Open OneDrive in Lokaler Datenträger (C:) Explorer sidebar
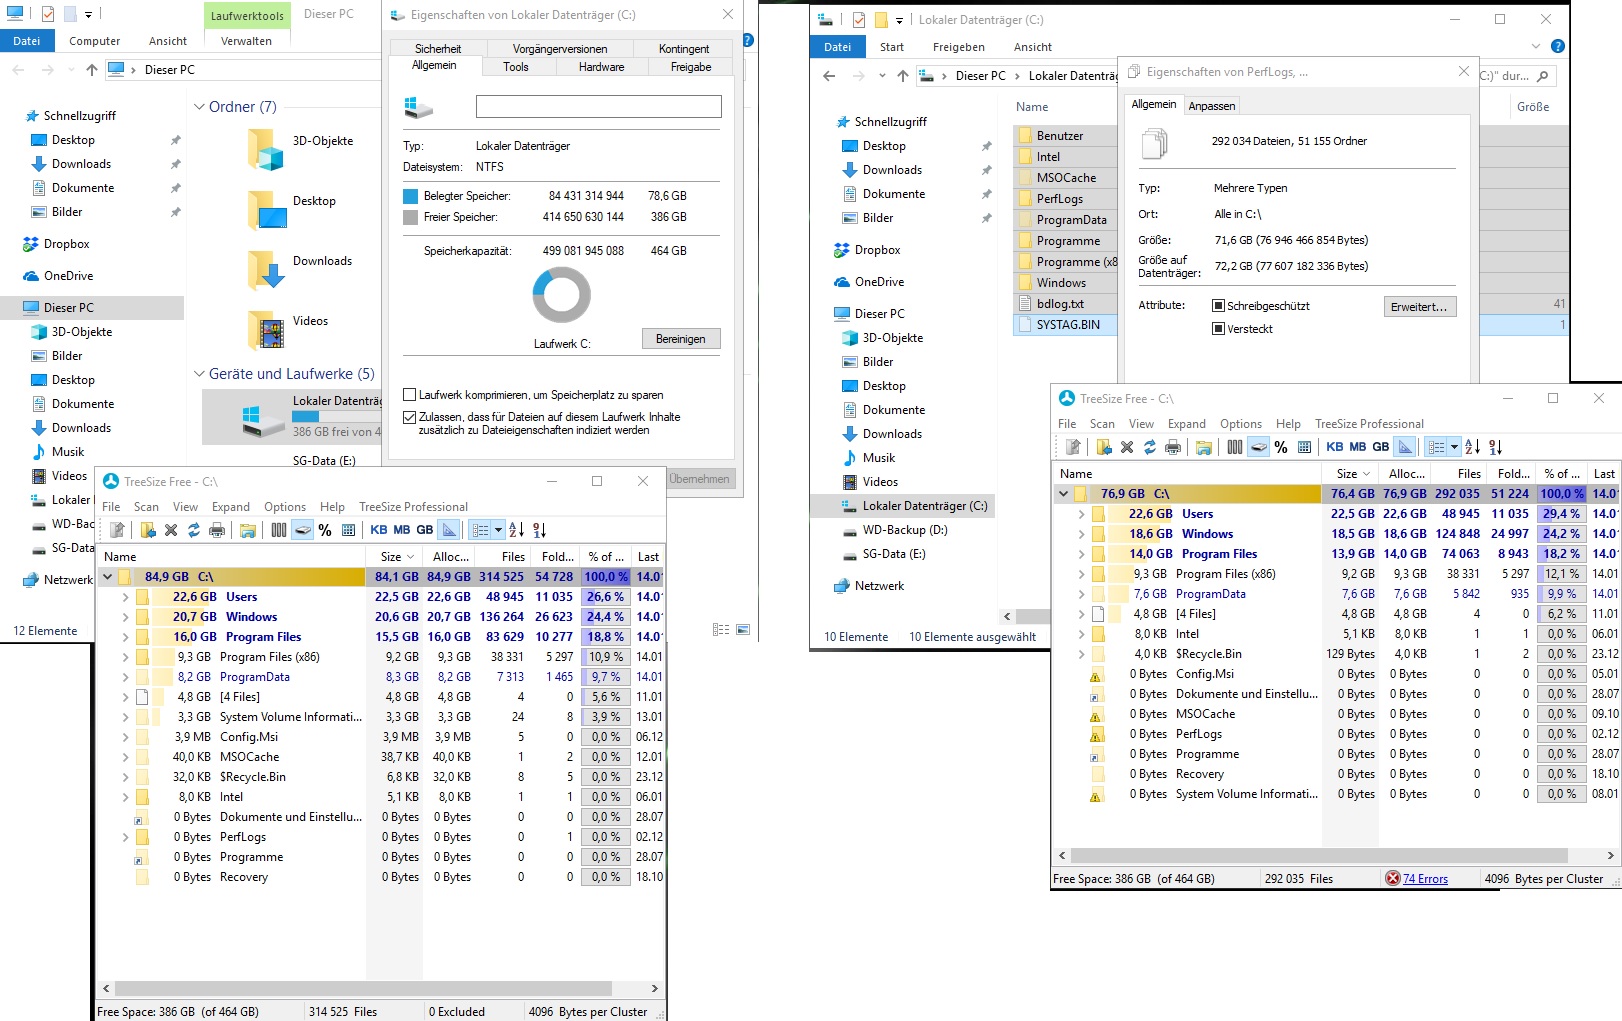 [x=879, y=282]
